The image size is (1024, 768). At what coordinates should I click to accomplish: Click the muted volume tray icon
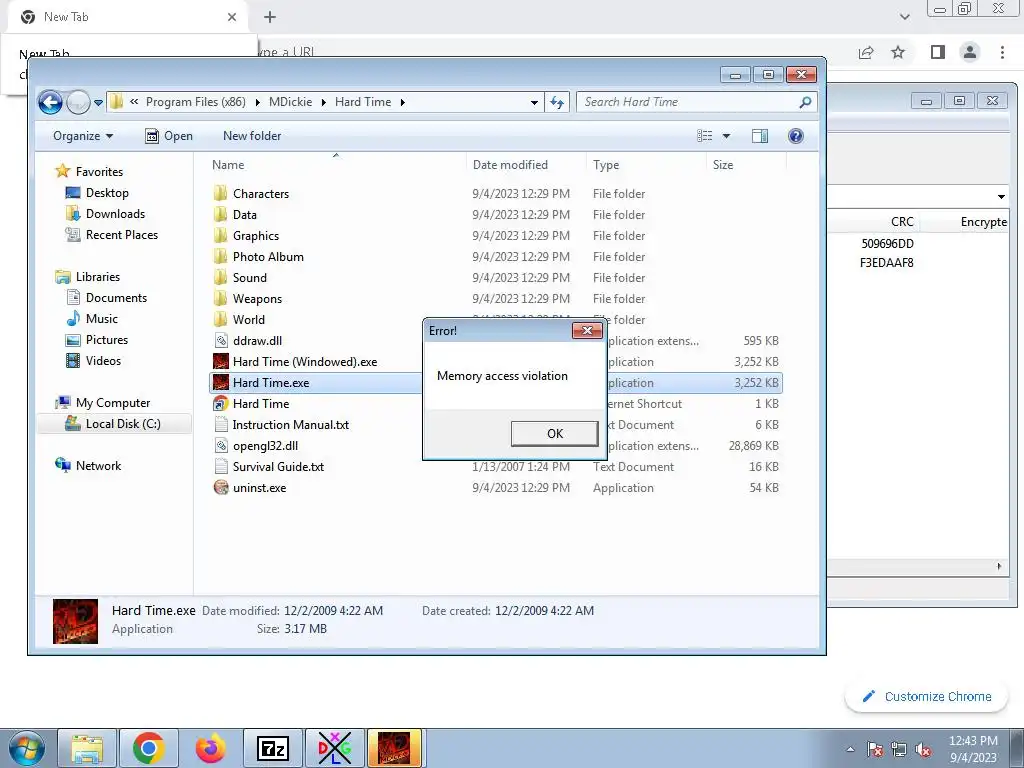923,750
